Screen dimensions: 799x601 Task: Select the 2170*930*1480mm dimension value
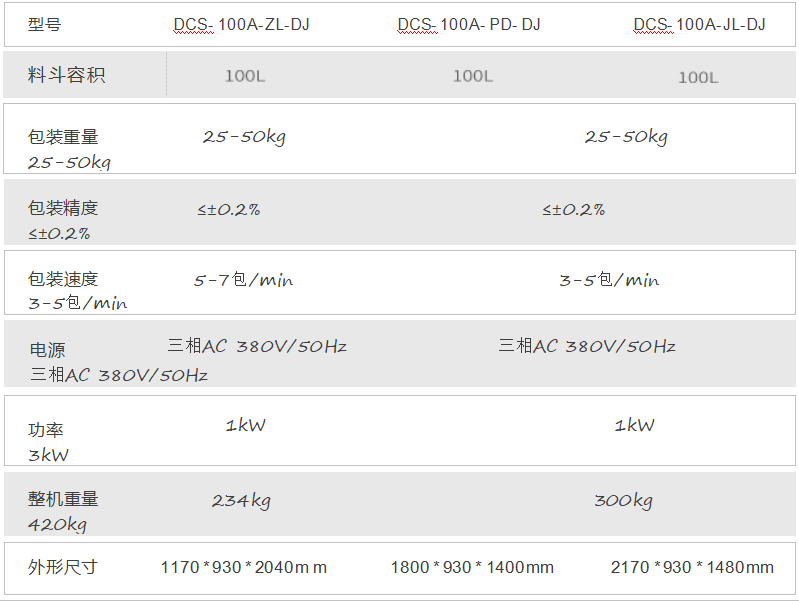pyautogui.click(x=692, y=567)
